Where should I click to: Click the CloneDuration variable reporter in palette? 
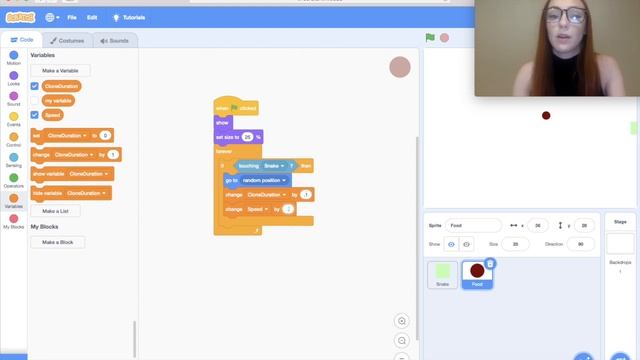point(61,86)
